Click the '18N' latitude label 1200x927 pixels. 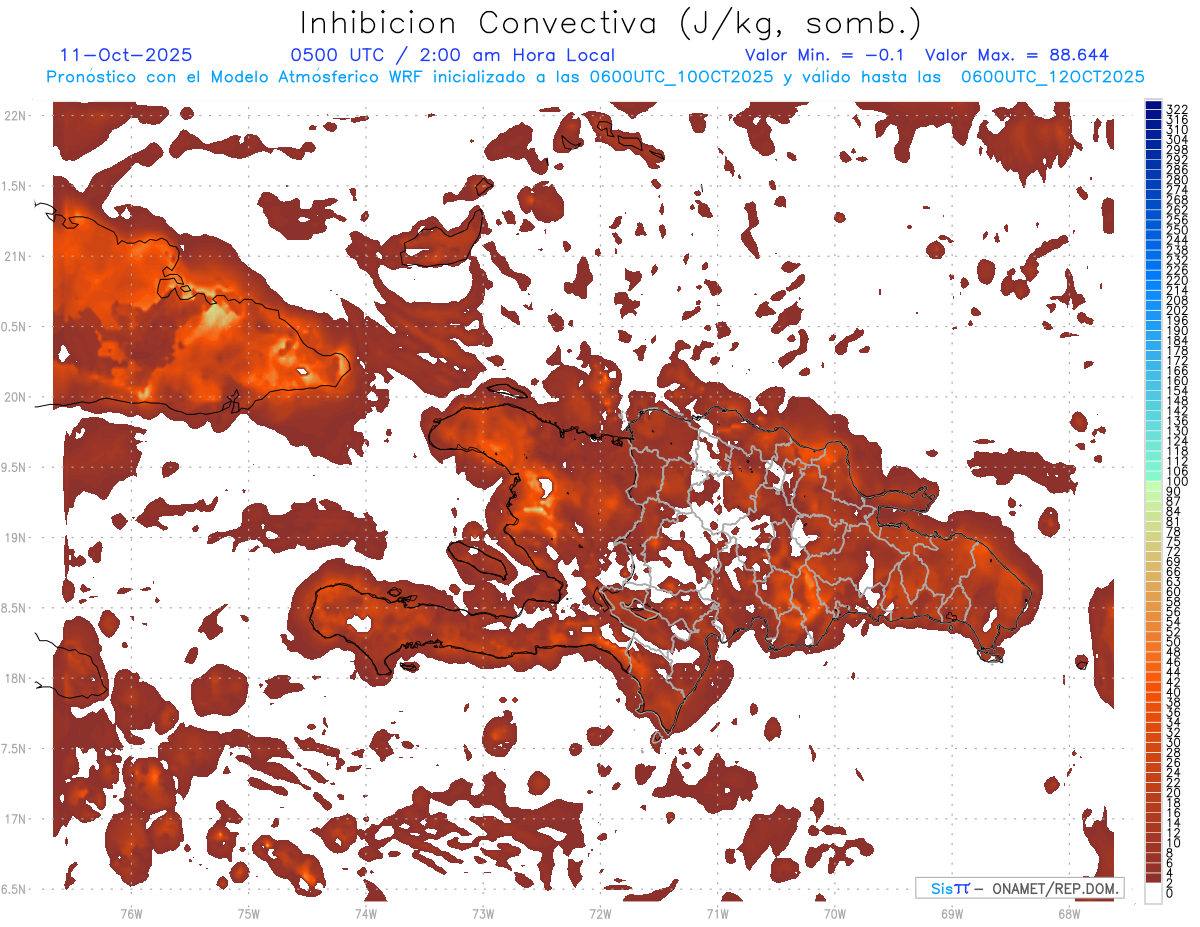click(x=15, y=679)
